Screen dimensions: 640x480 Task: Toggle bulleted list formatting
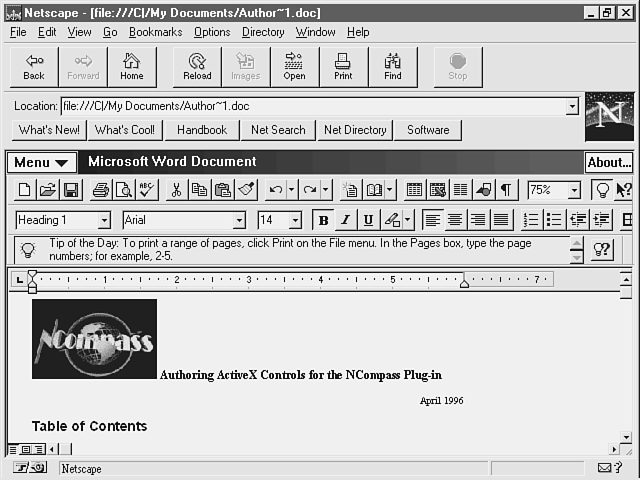[x=554, y=220]
